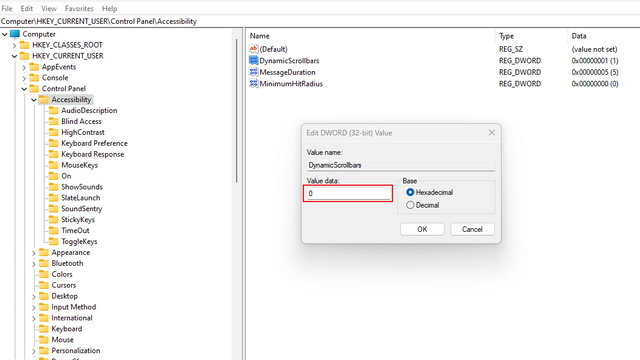640x360 pixels.
Task: Click the Control Panel folder icon
Action: coord(34,89)
